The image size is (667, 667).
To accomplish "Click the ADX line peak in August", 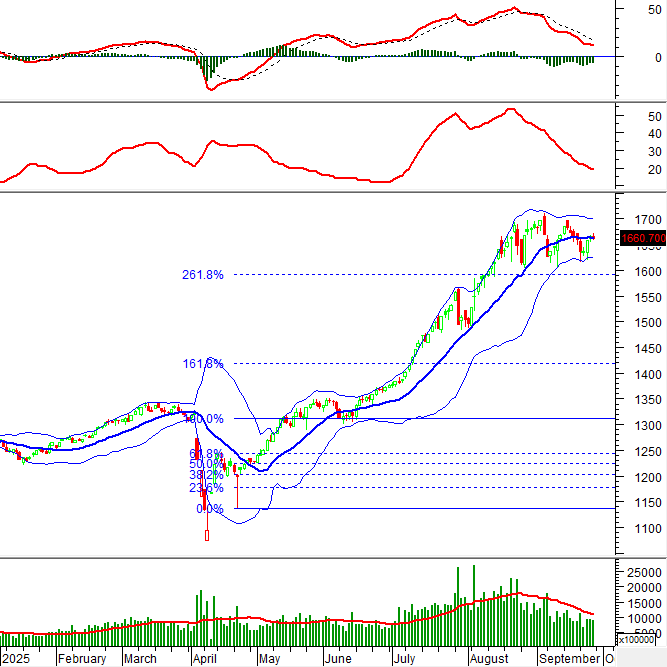I will (x=512, y=109).
